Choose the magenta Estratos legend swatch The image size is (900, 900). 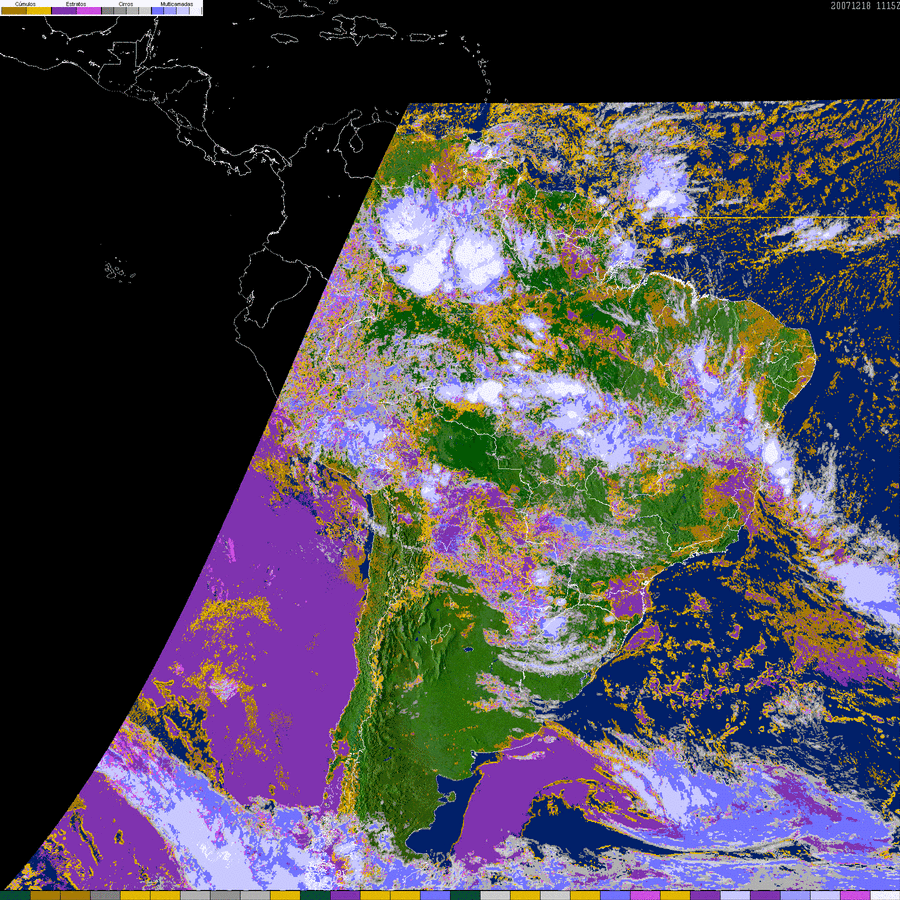[89, 10]
